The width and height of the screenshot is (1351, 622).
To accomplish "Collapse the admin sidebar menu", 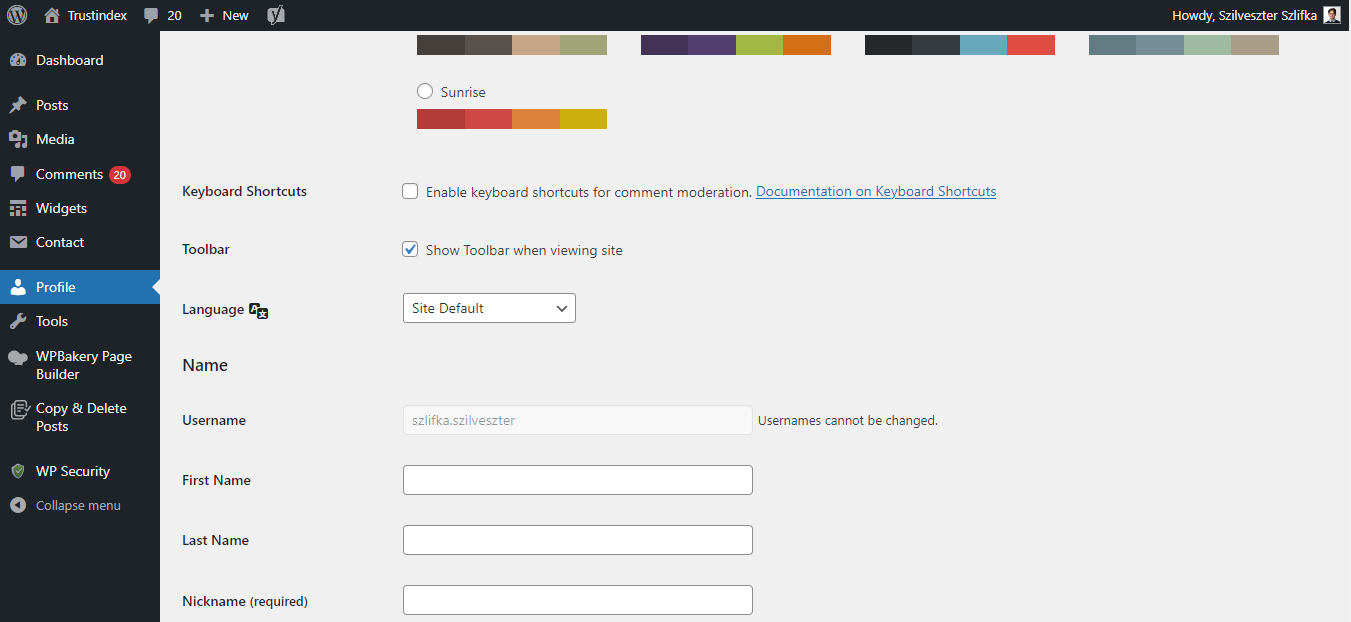I will (x=16, y=505).
